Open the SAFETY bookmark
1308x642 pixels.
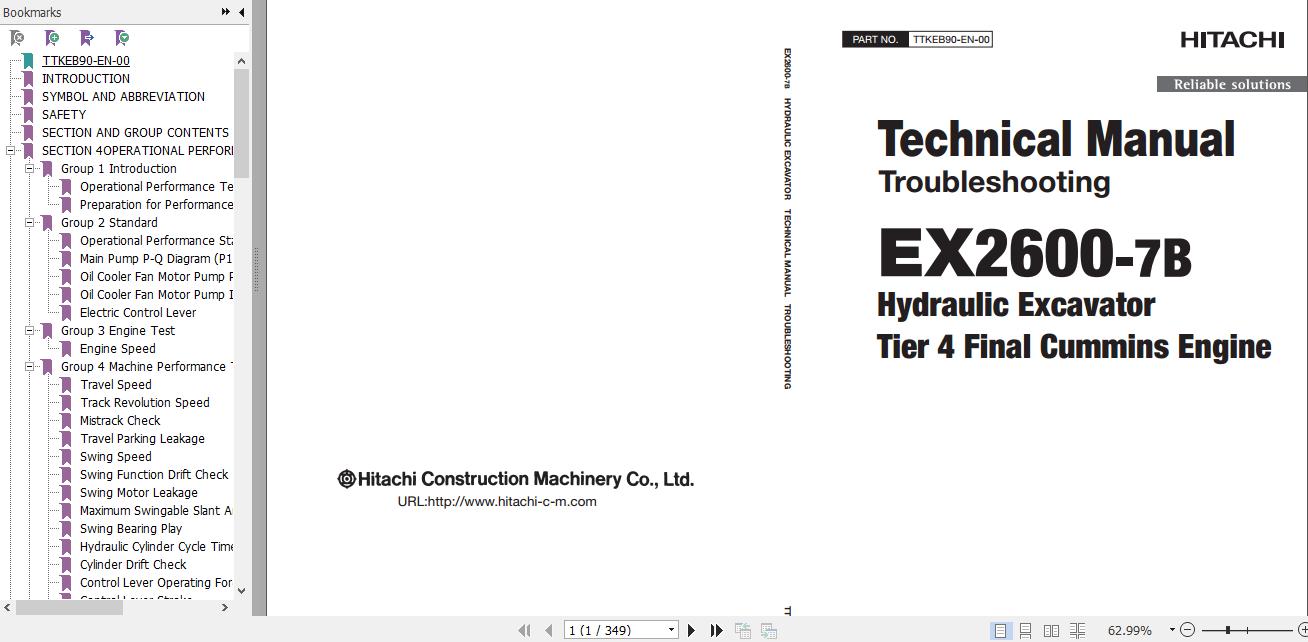tap(63, 114)
